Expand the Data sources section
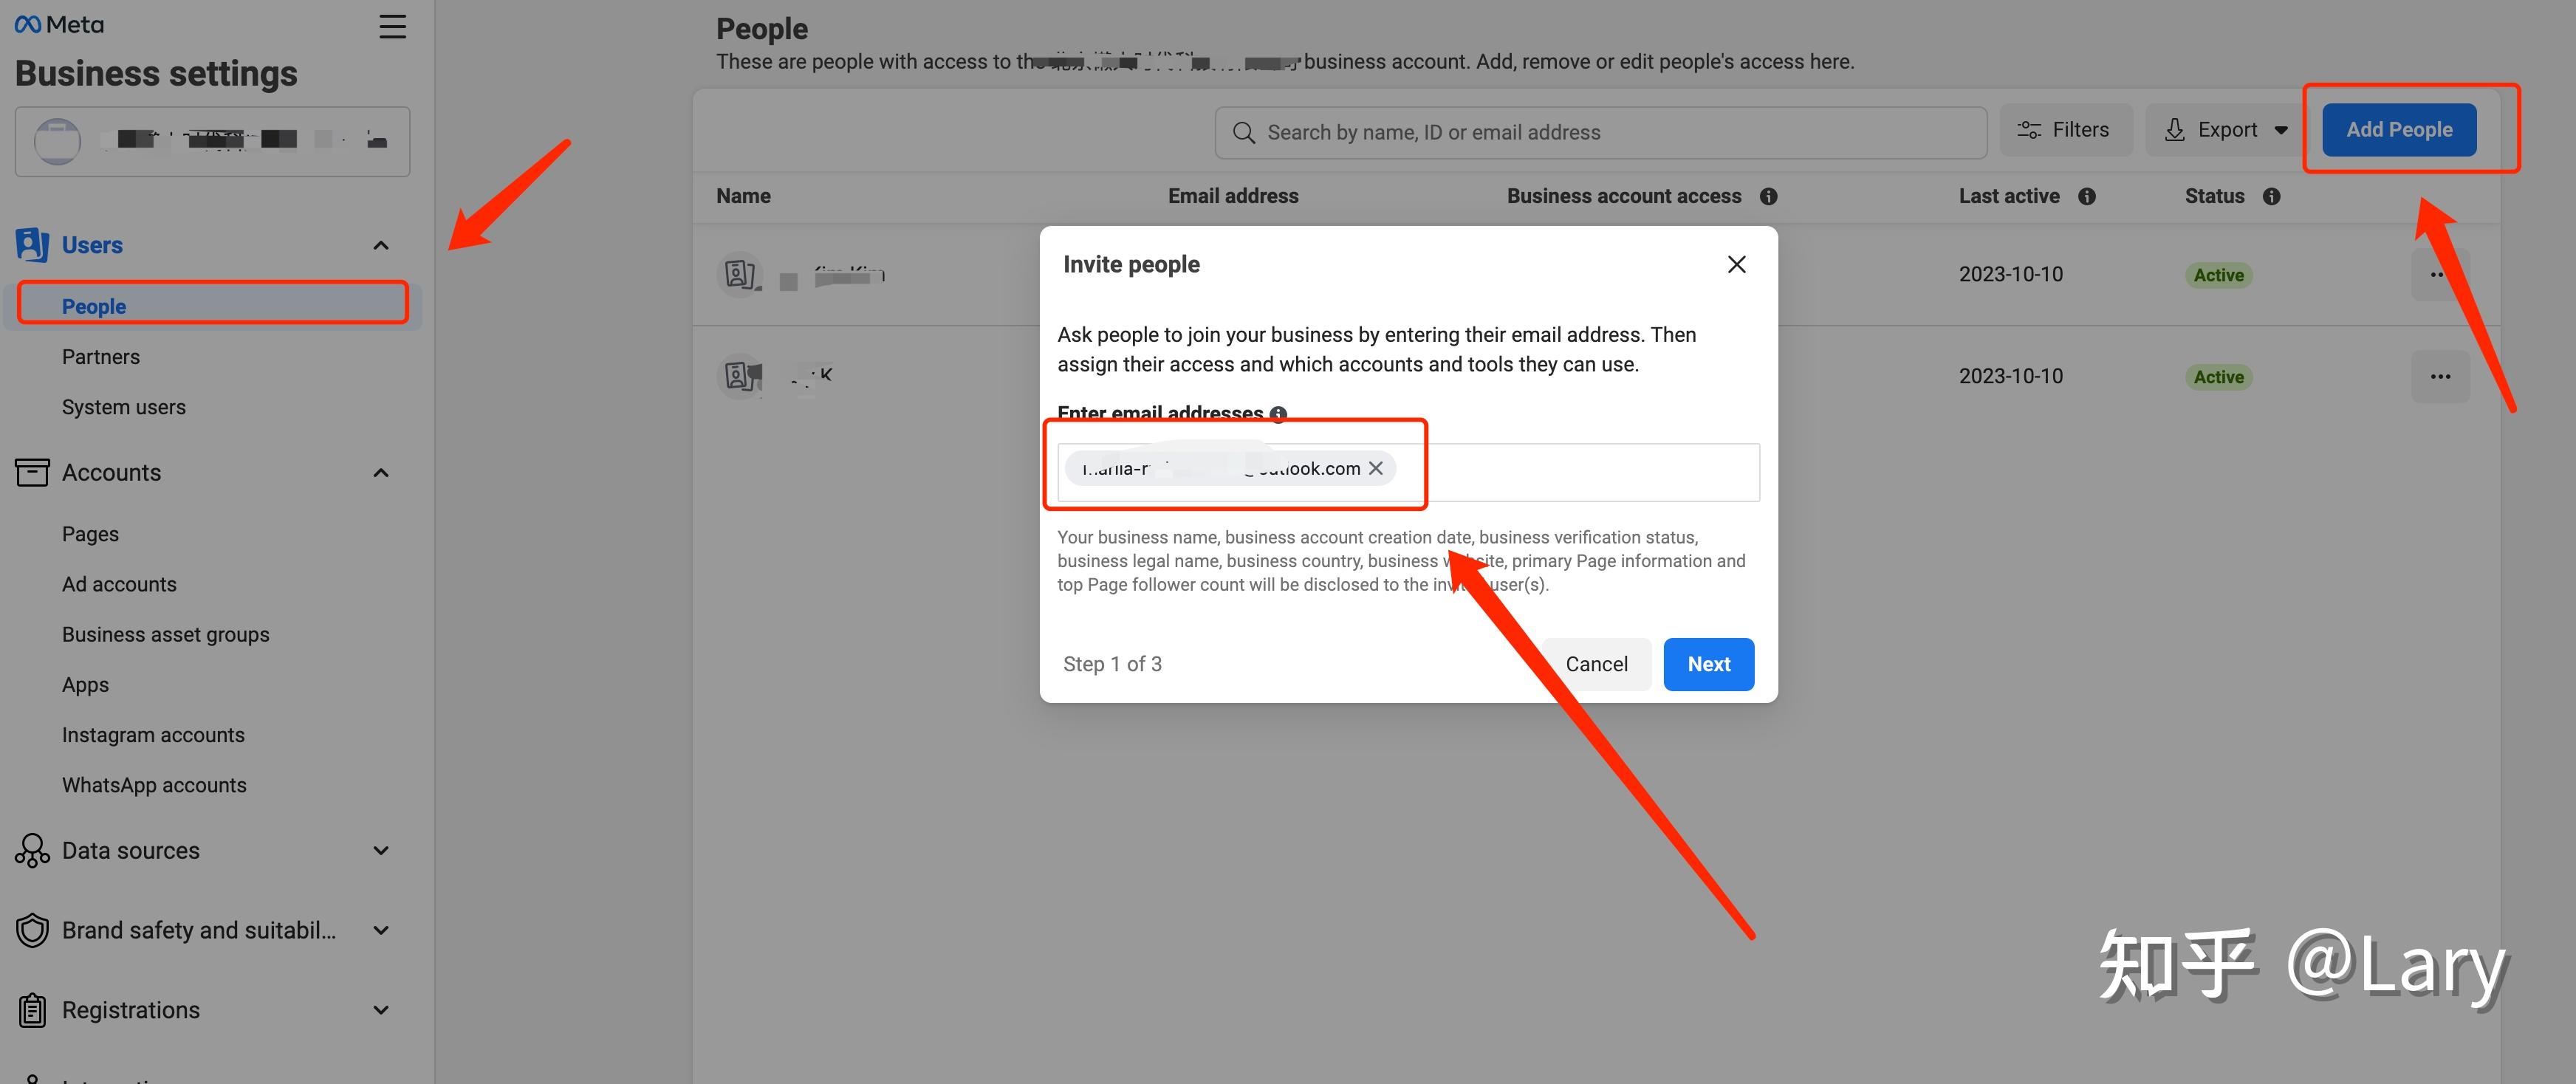This screenshot has height=1084, width=2576. [x=381, y=851]
